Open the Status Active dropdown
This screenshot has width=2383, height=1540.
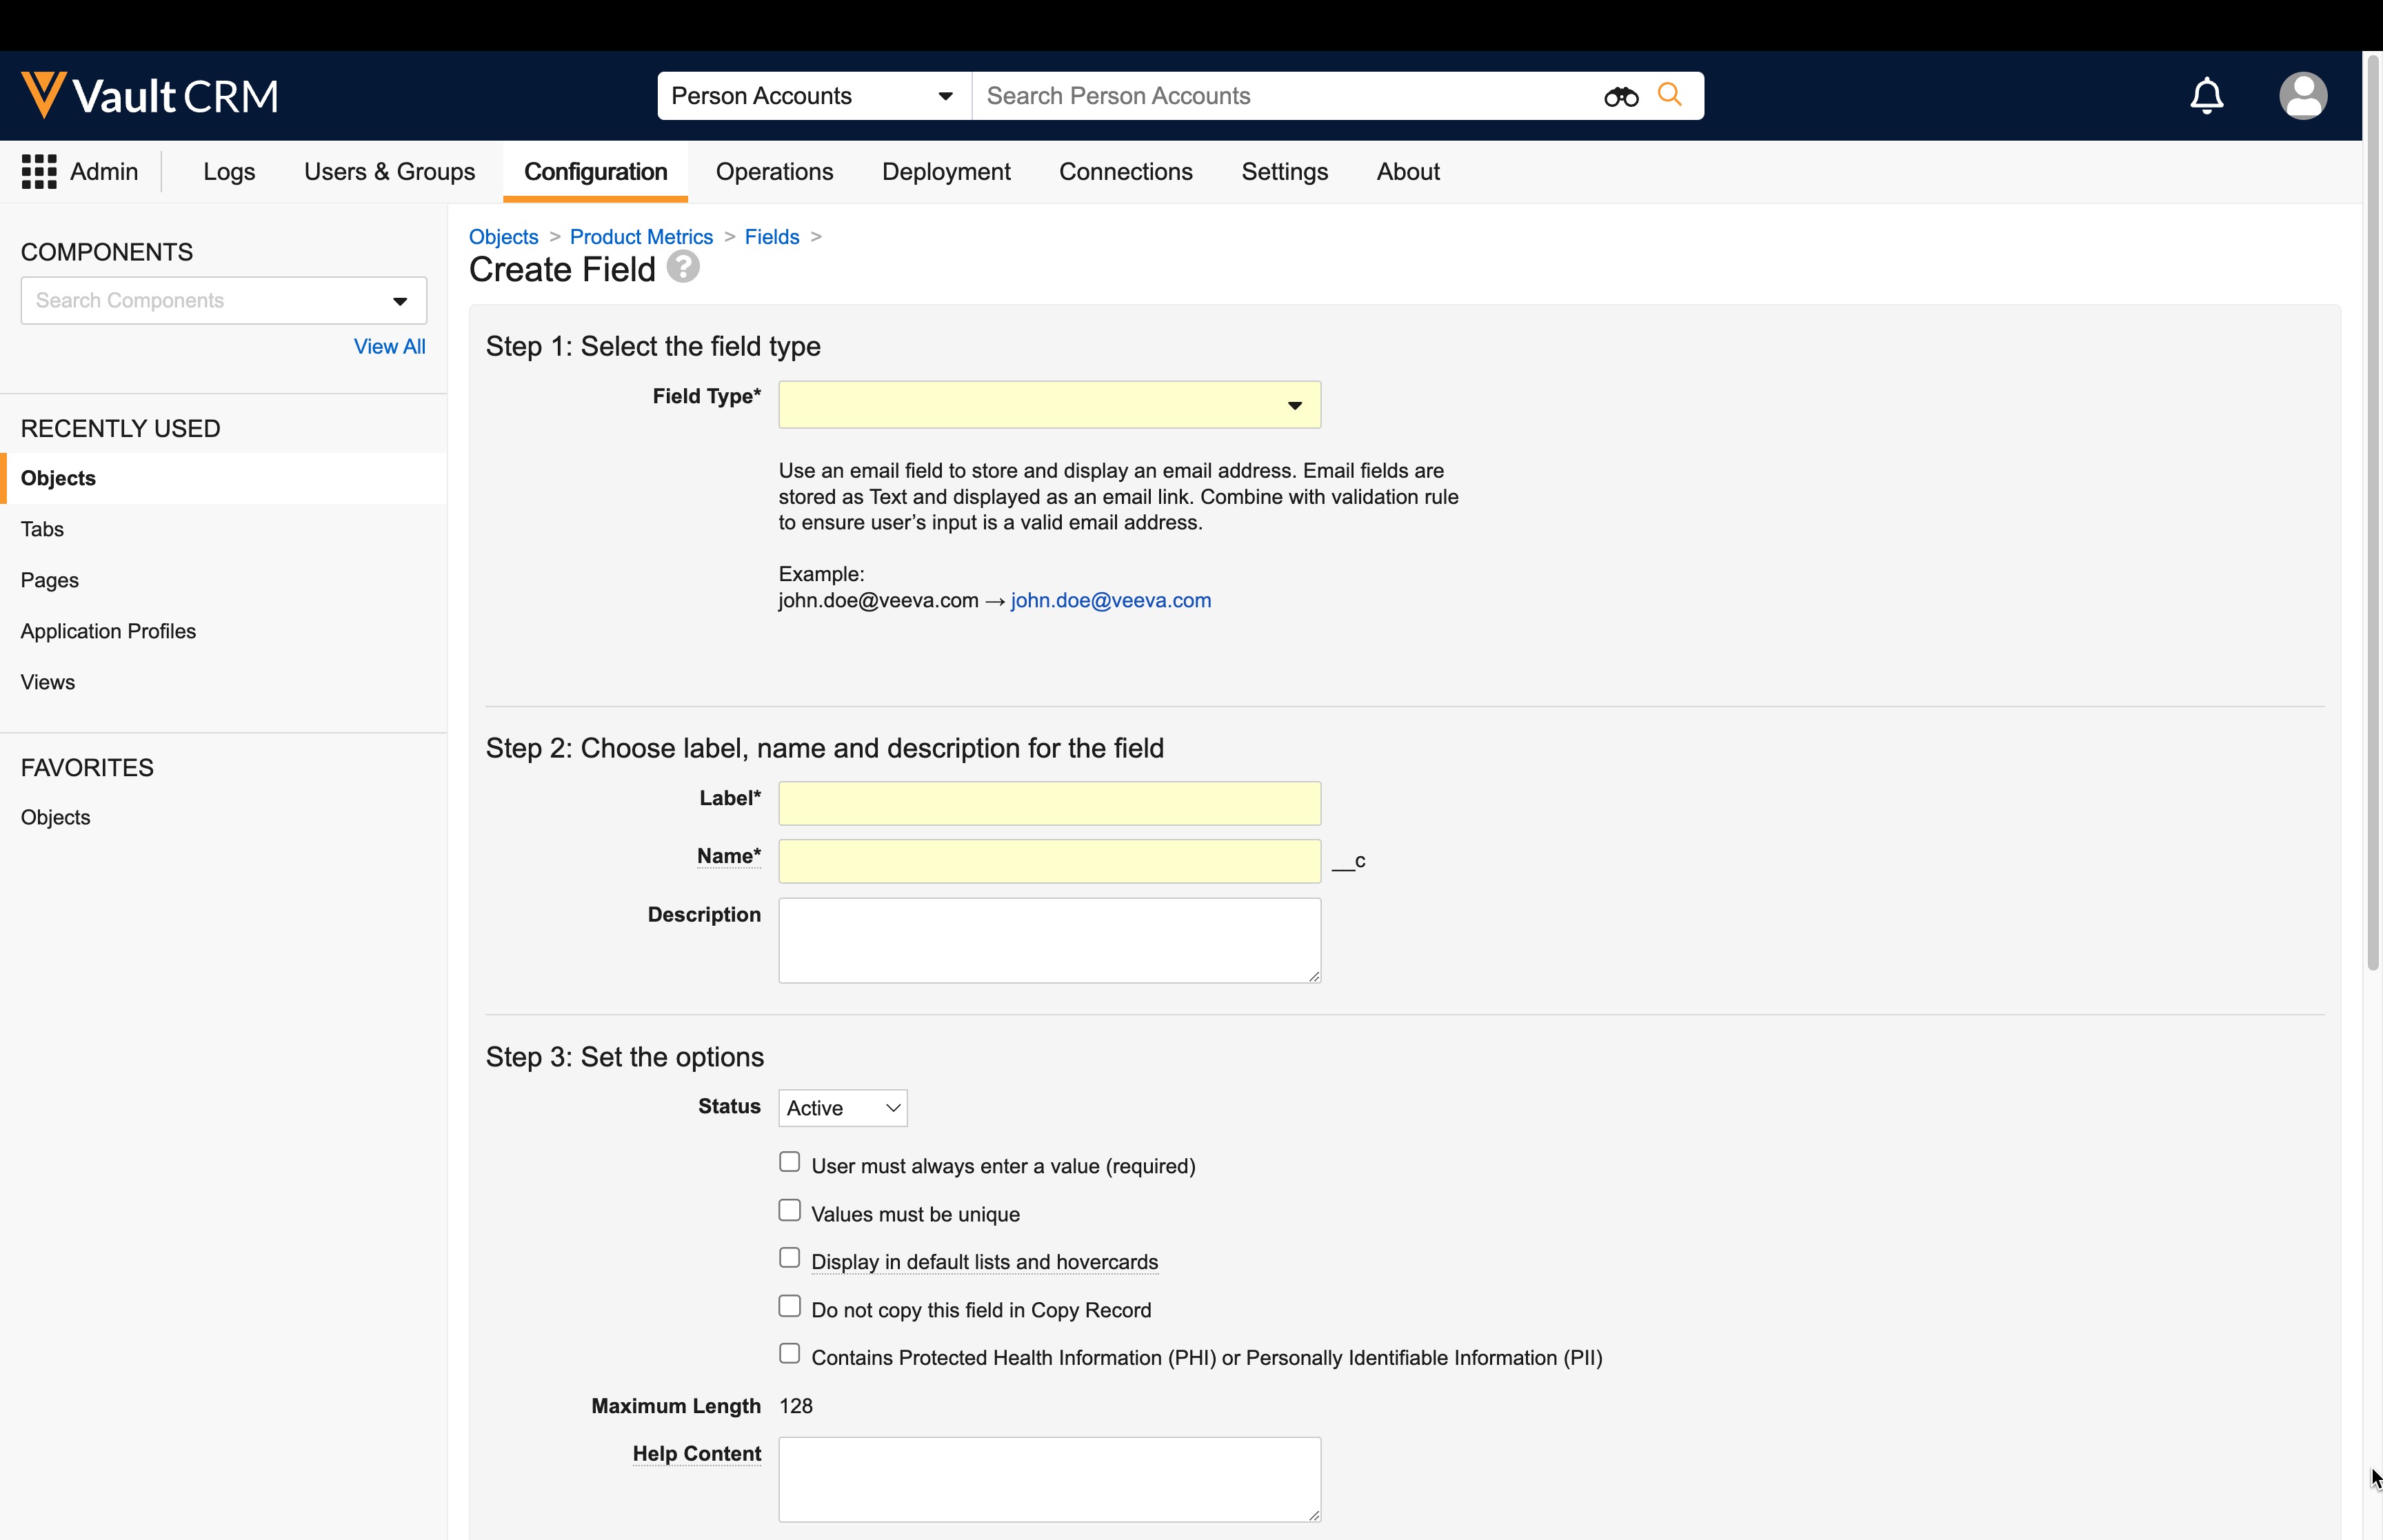[842, 1108]
